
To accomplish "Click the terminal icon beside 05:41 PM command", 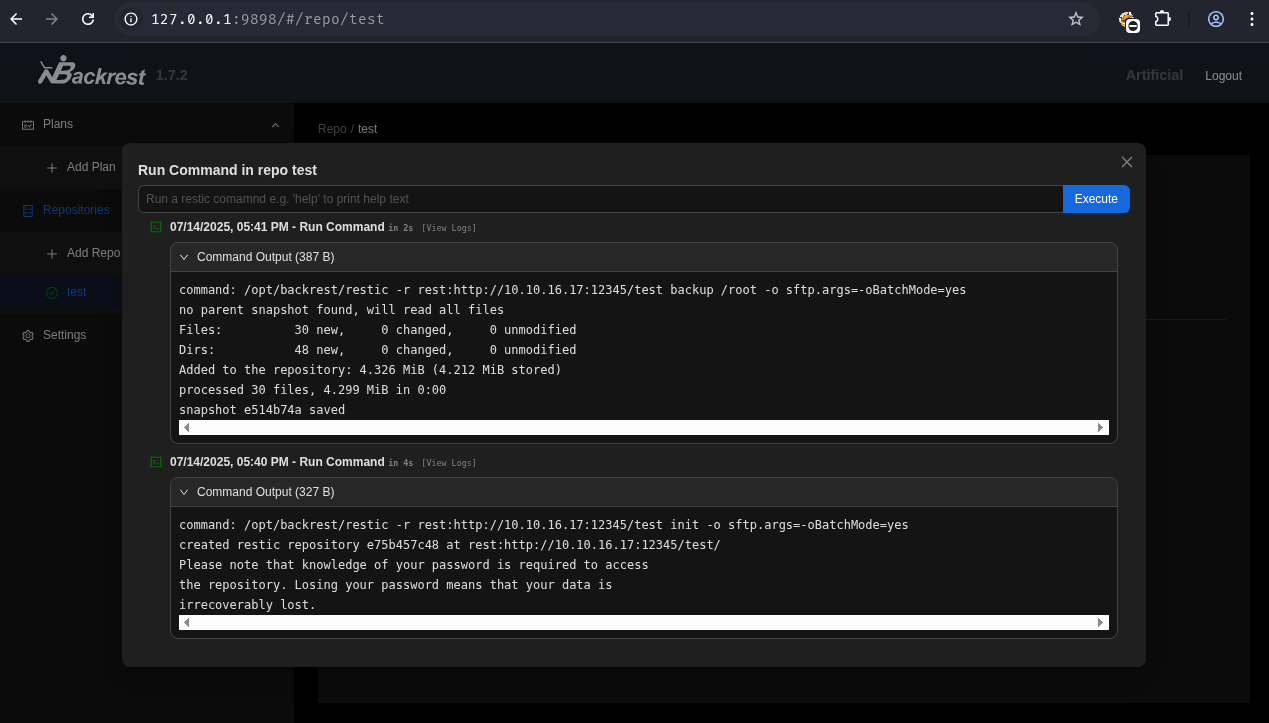I will tap(156, 227).
